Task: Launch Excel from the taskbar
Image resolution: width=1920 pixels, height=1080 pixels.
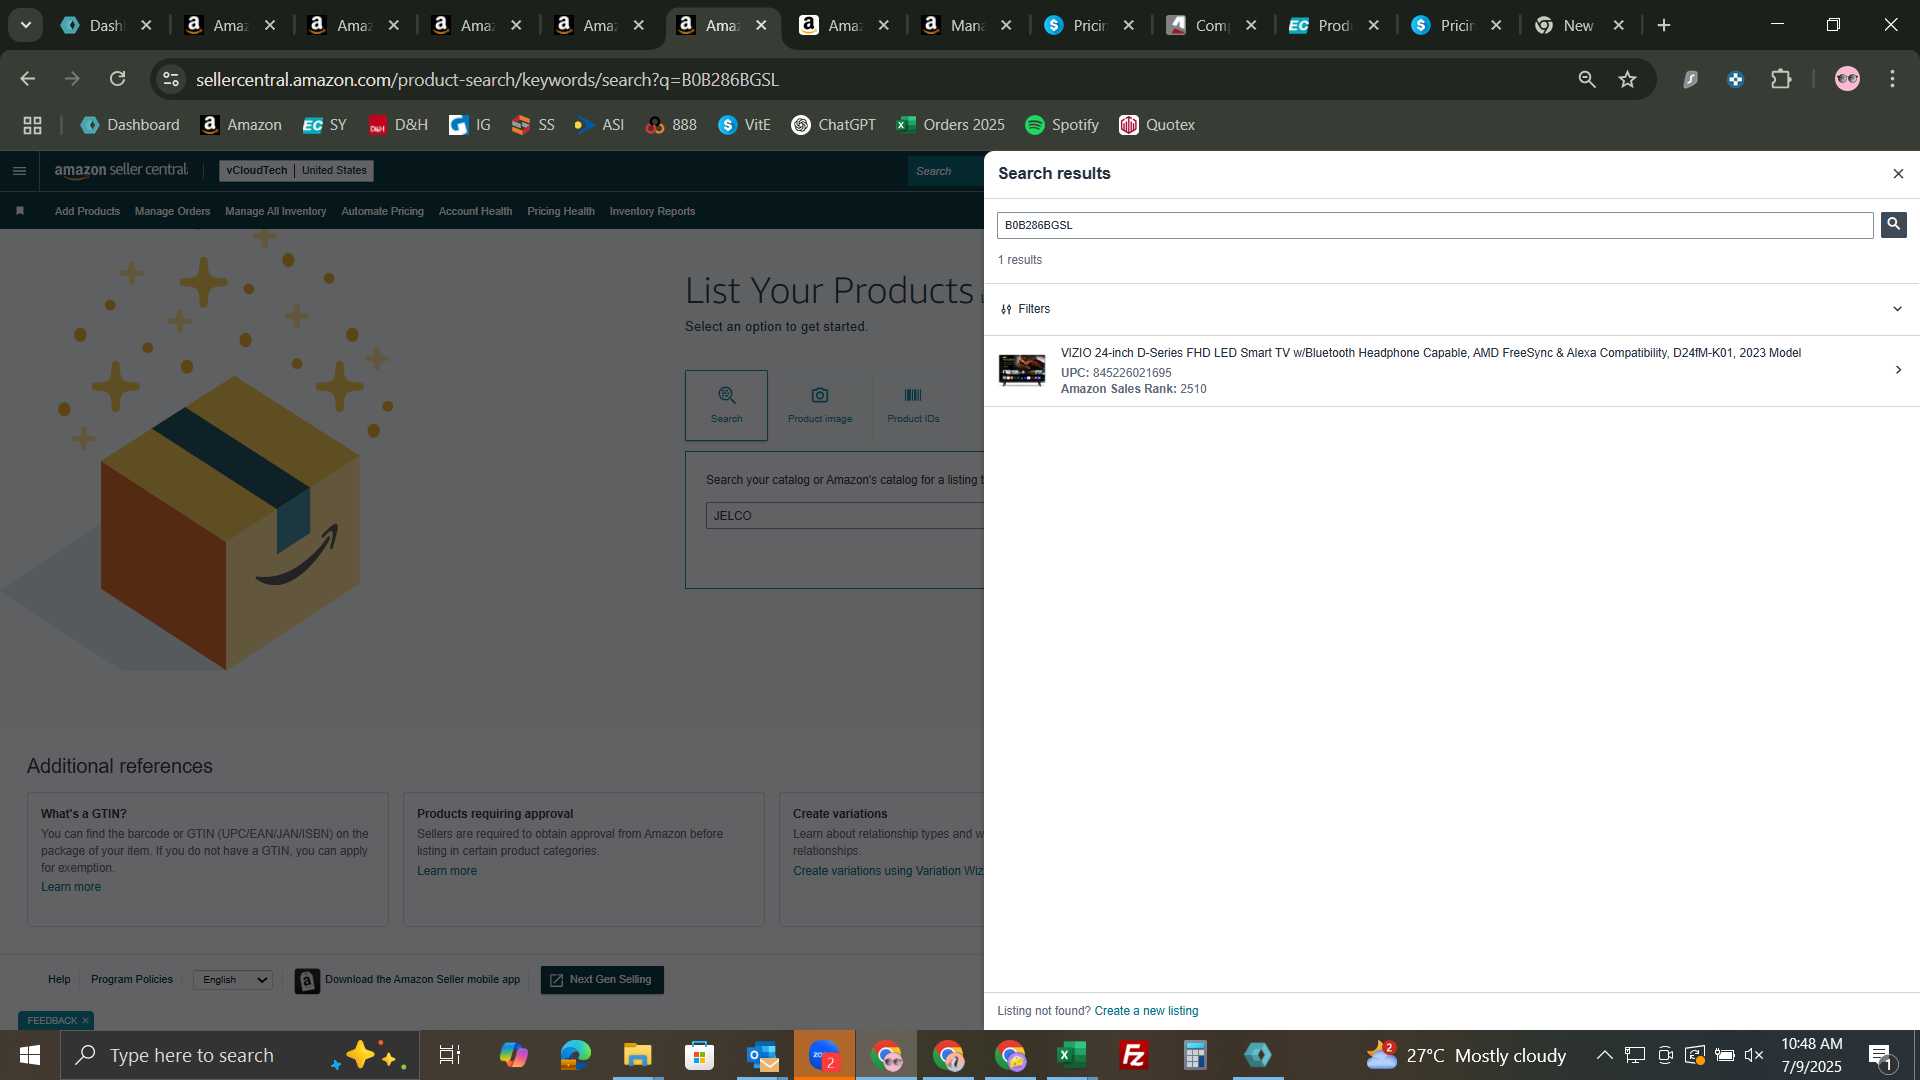Action: (1072, 1055)
